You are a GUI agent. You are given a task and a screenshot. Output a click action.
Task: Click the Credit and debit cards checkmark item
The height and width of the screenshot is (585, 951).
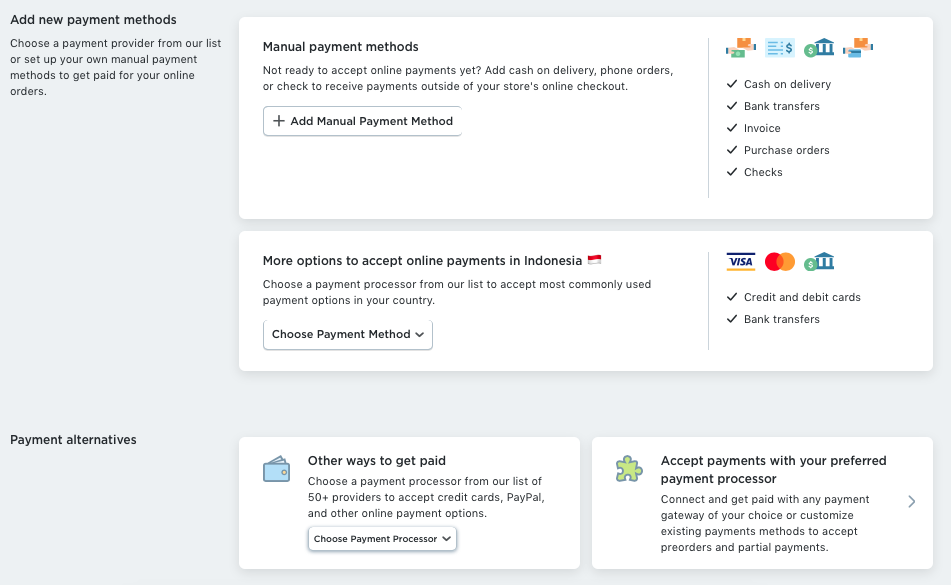(x=801, y=297)
